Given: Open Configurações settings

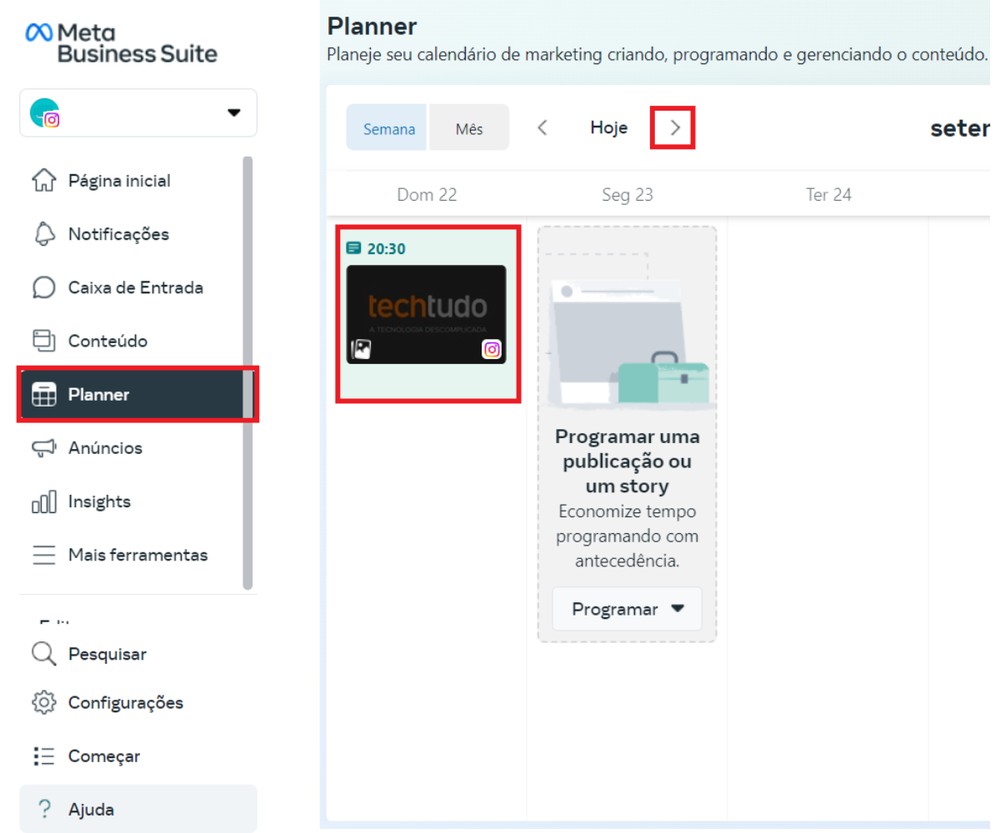Looking at the screenshot, I should [x=125, y=703].
